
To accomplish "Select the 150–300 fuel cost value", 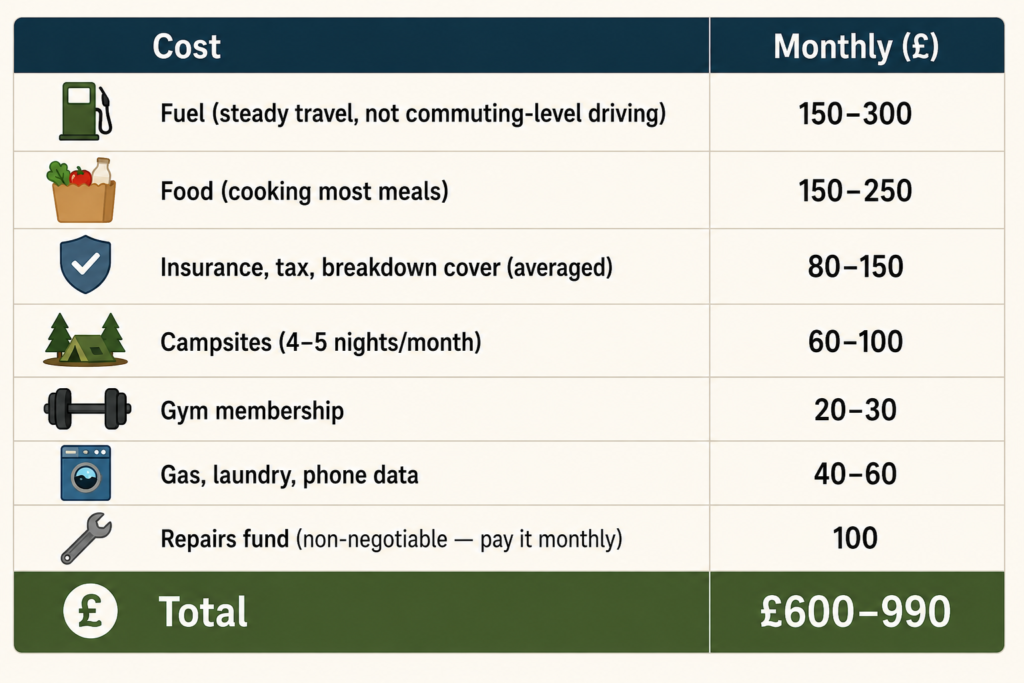I will pyautogui.click(x=856, y=114).
